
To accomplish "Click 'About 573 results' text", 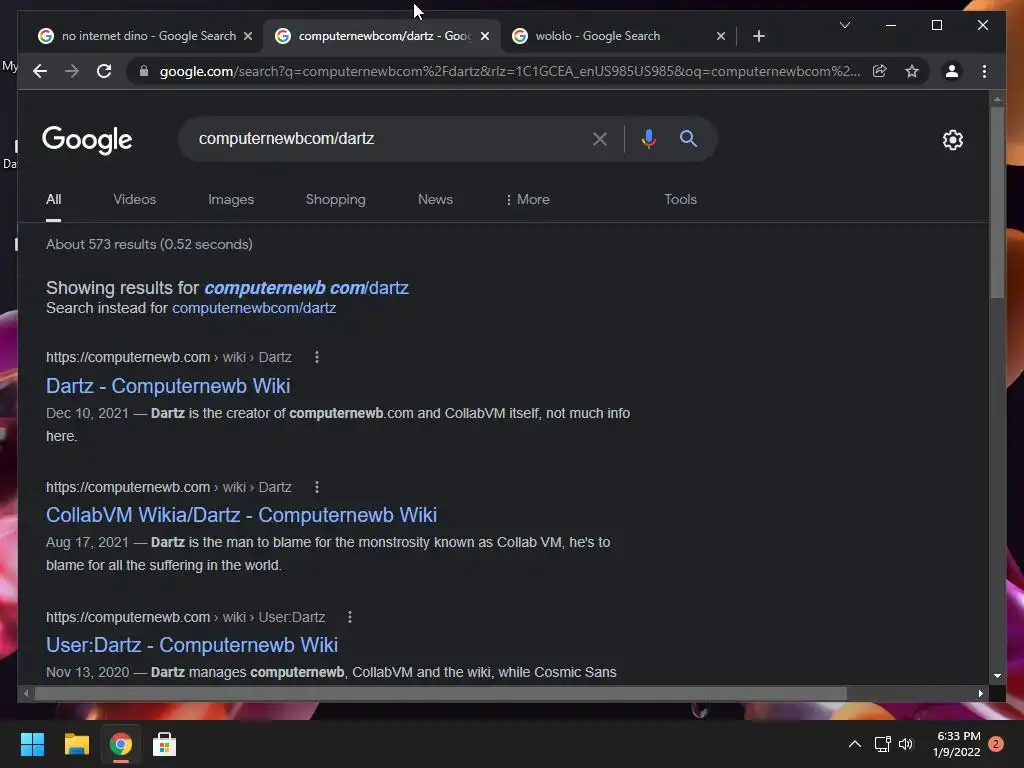I will (149, 244).
